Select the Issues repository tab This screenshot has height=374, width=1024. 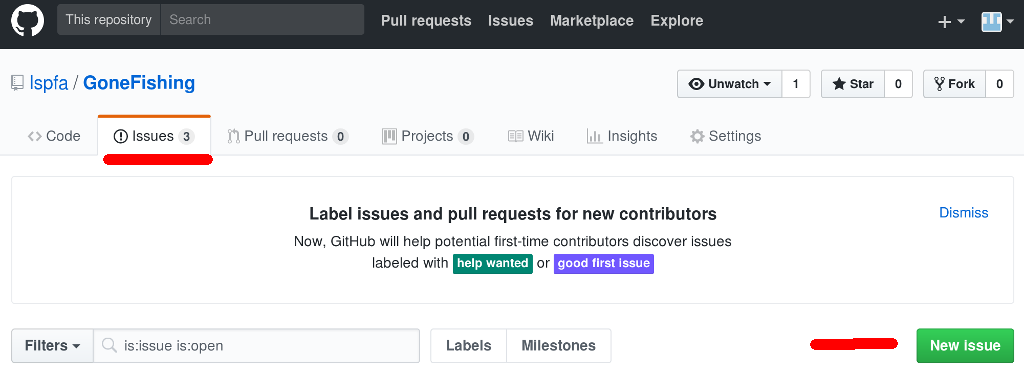tap(154, 136)
